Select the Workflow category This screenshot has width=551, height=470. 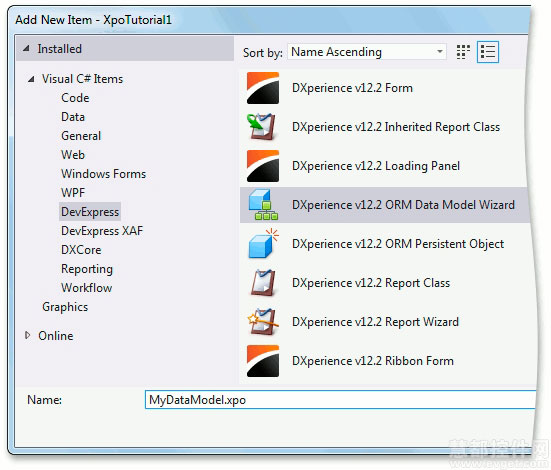tap(87, 288)
